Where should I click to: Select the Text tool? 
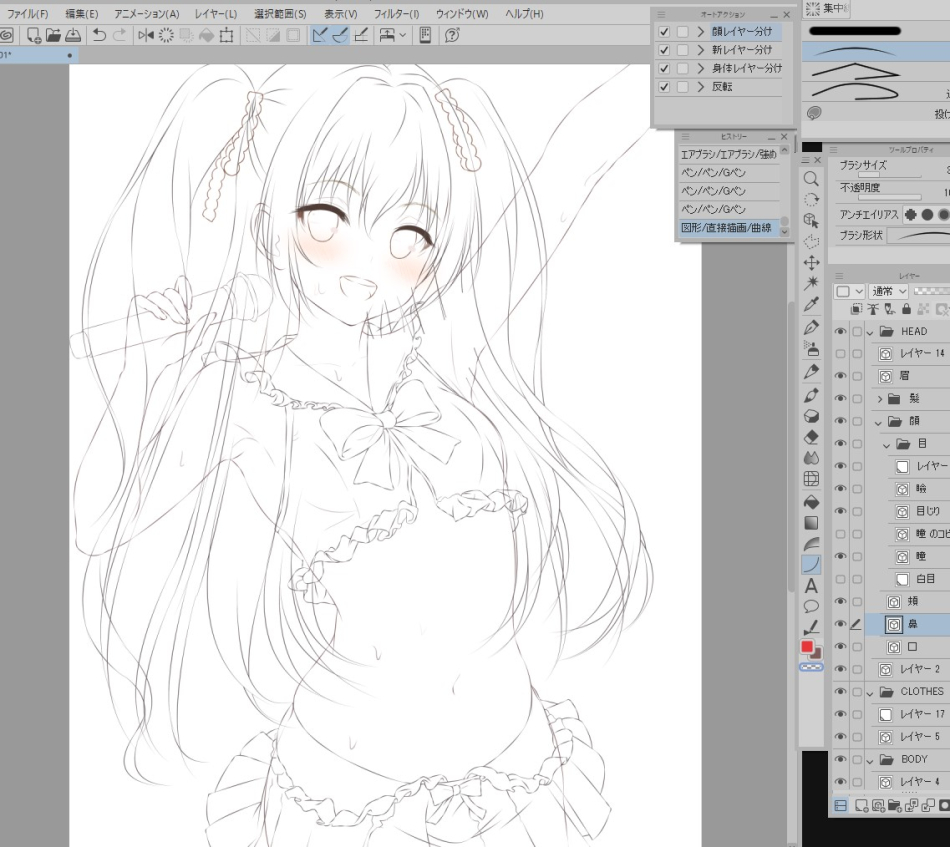811,586
